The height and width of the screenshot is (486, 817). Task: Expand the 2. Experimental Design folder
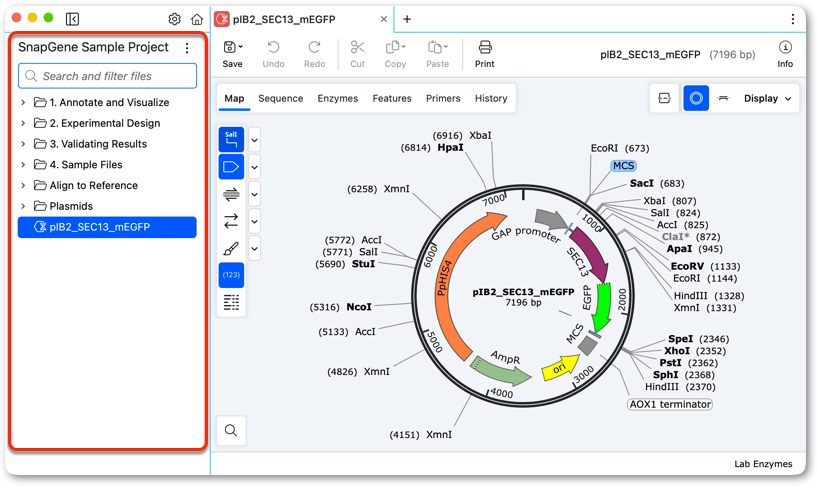pos(23,123)
